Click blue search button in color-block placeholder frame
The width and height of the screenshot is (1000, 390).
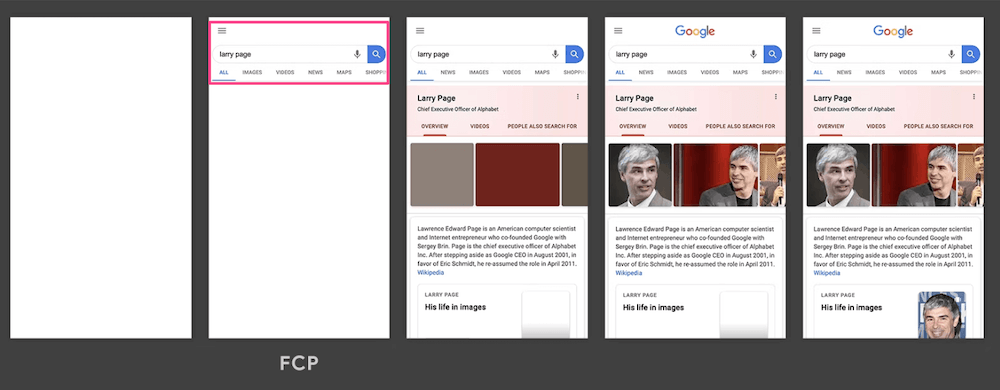click(x=575, y=54)
